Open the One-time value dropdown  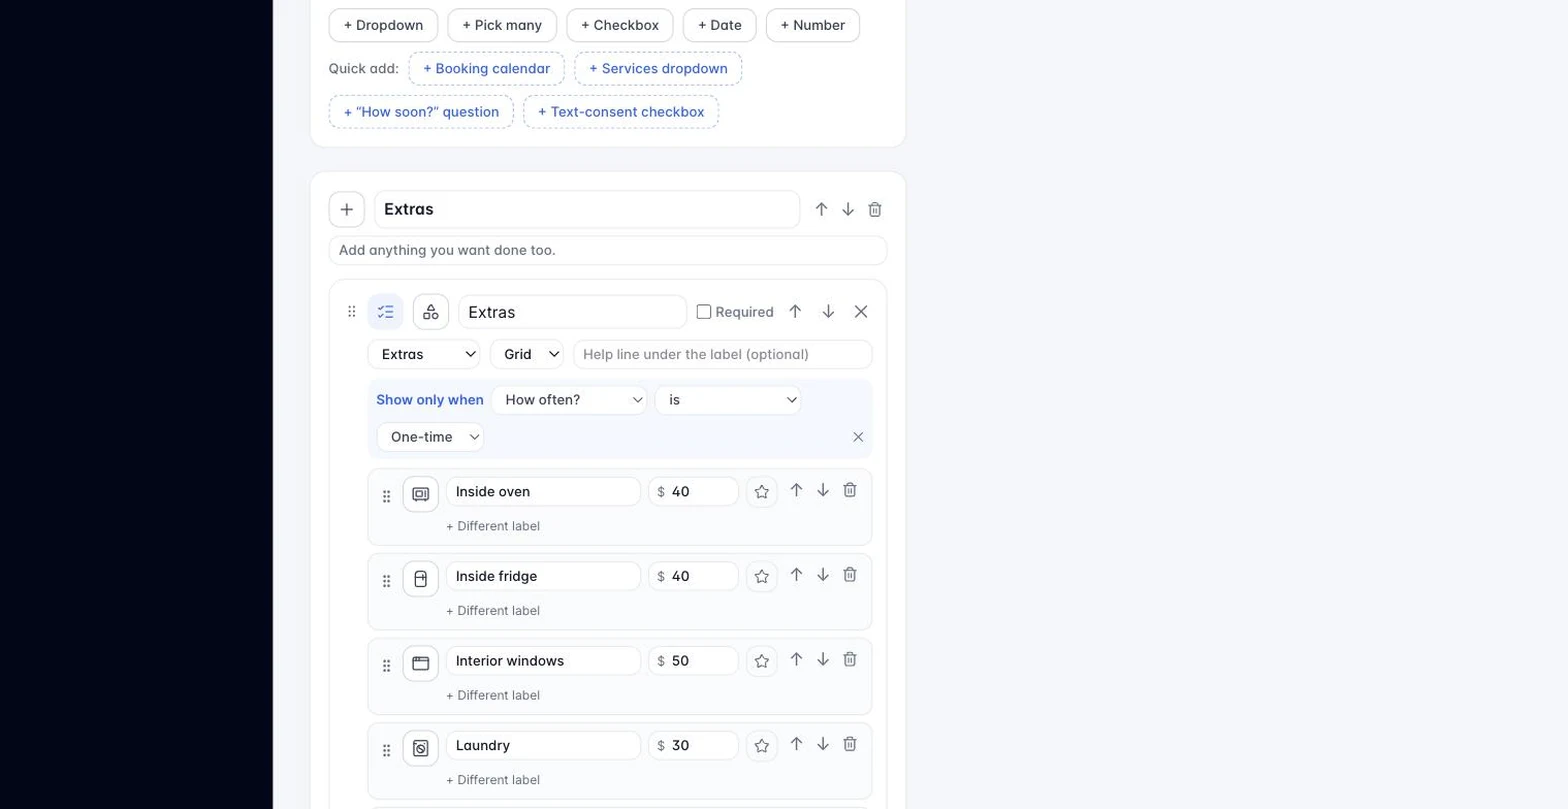[430, 437]
